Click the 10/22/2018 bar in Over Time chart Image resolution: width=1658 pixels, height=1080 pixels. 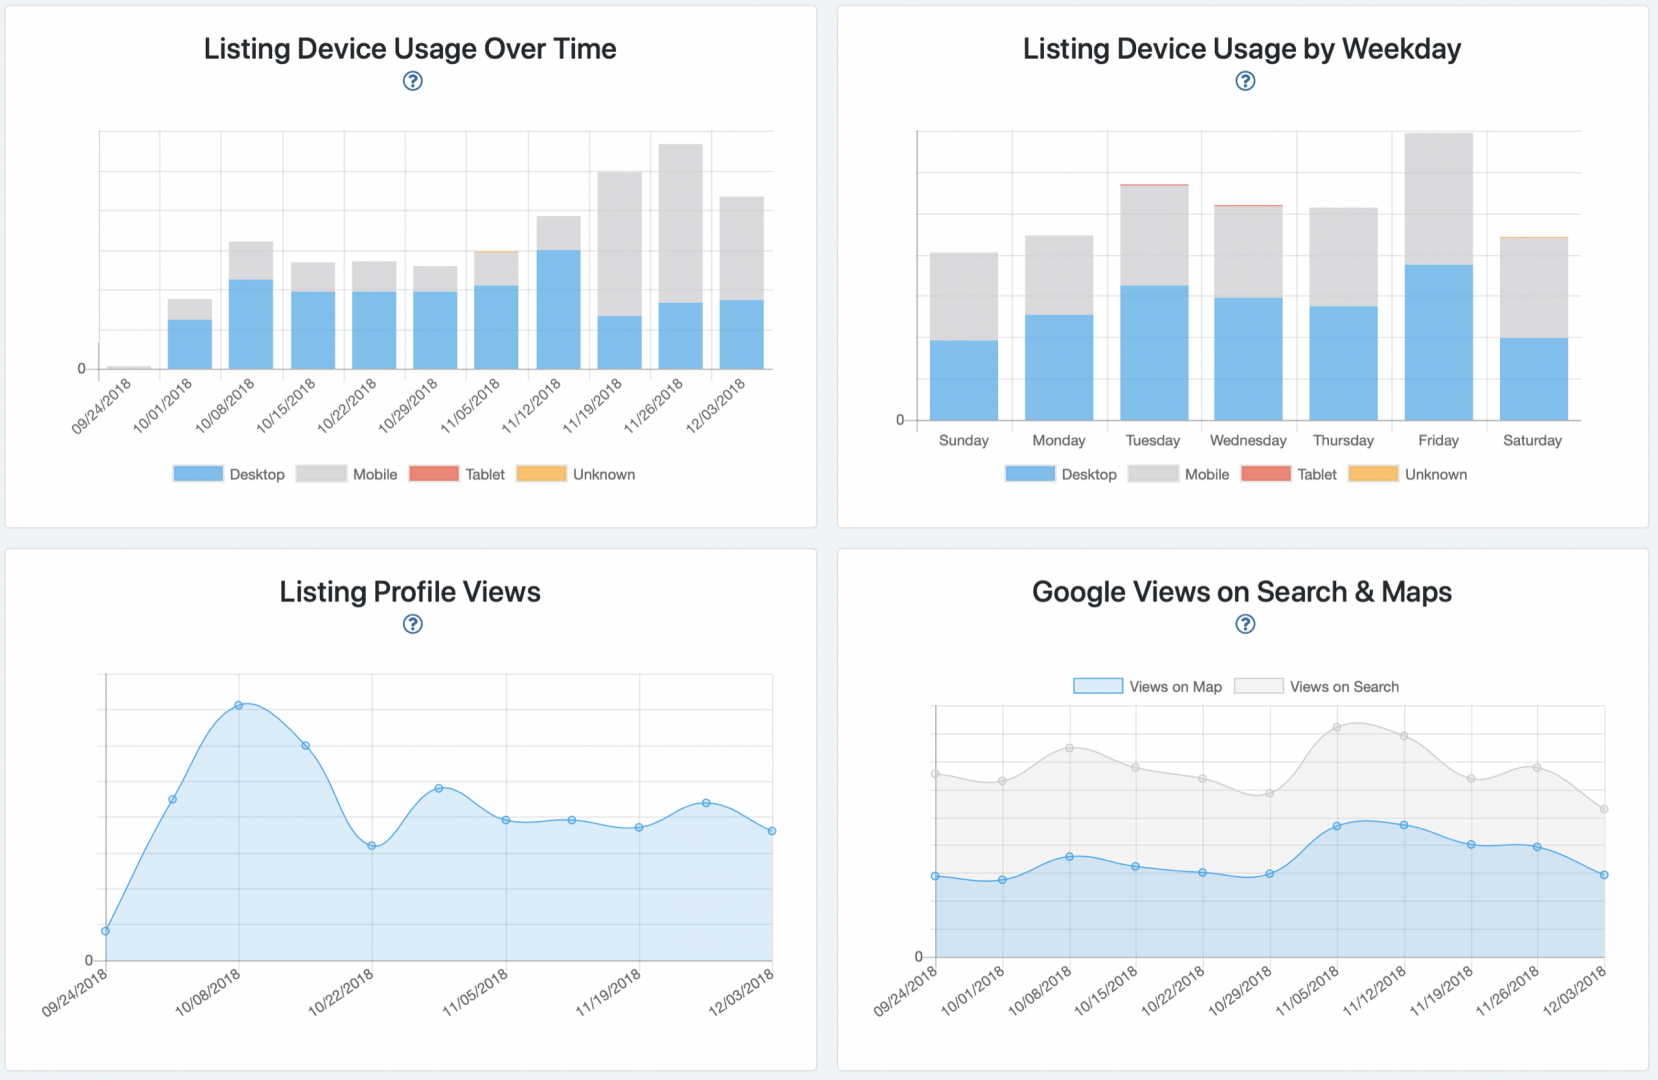[374, 315]
